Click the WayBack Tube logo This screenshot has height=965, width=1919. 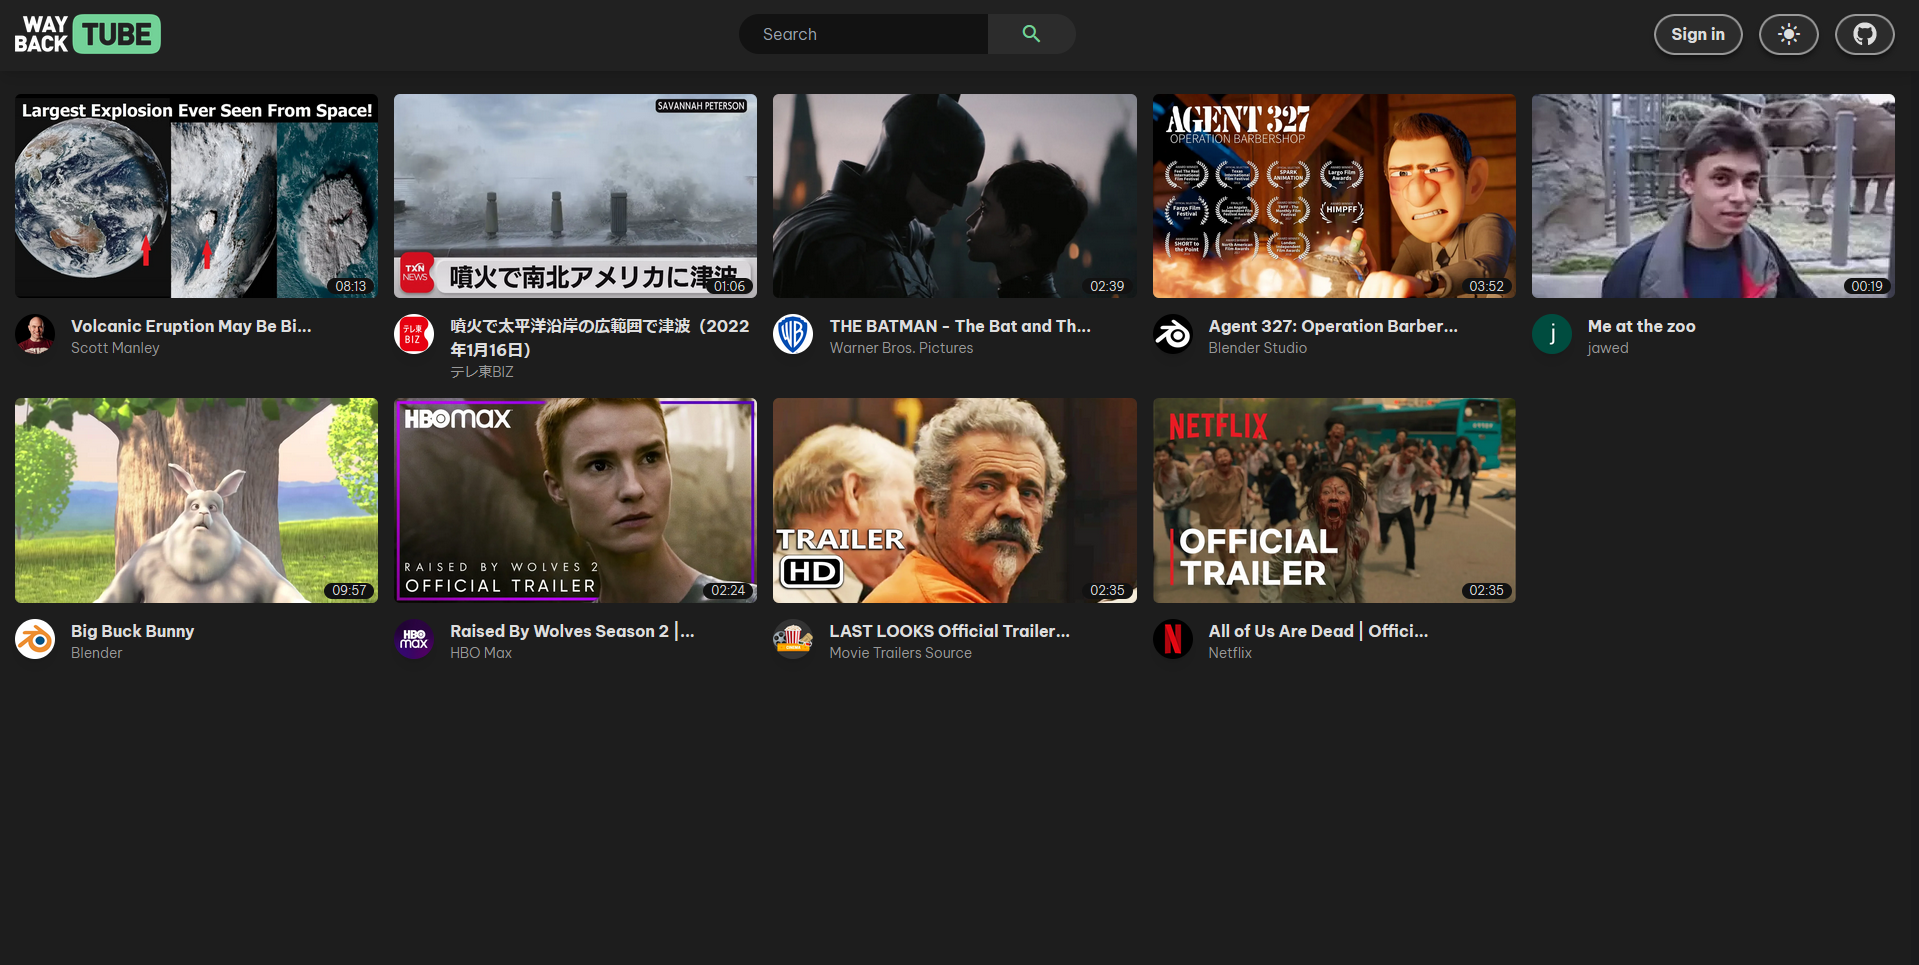click(x=87, y=34)
